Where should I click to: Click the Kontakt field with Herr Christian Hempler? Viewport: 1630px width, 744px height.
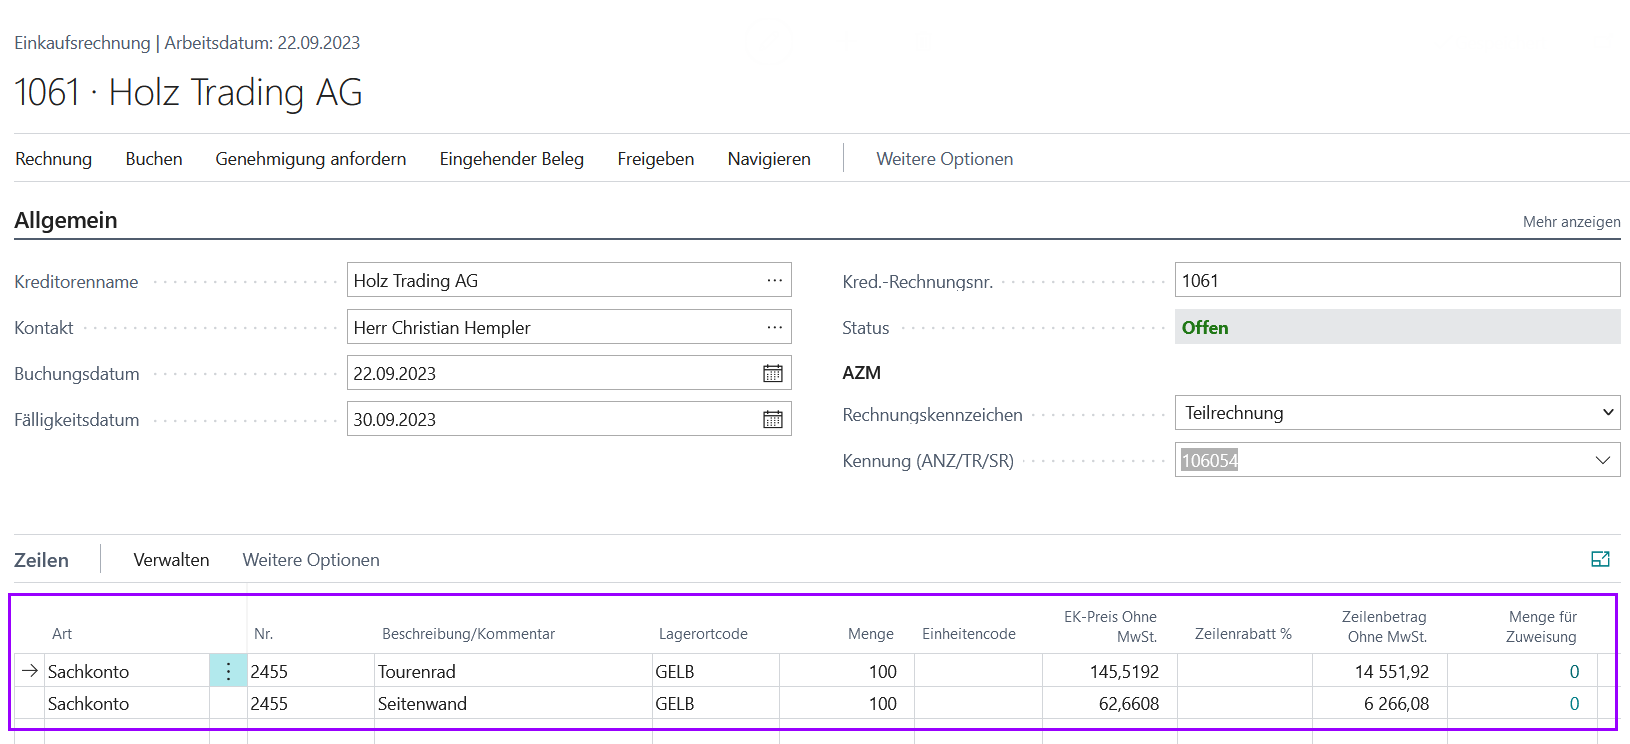(569, 327)
